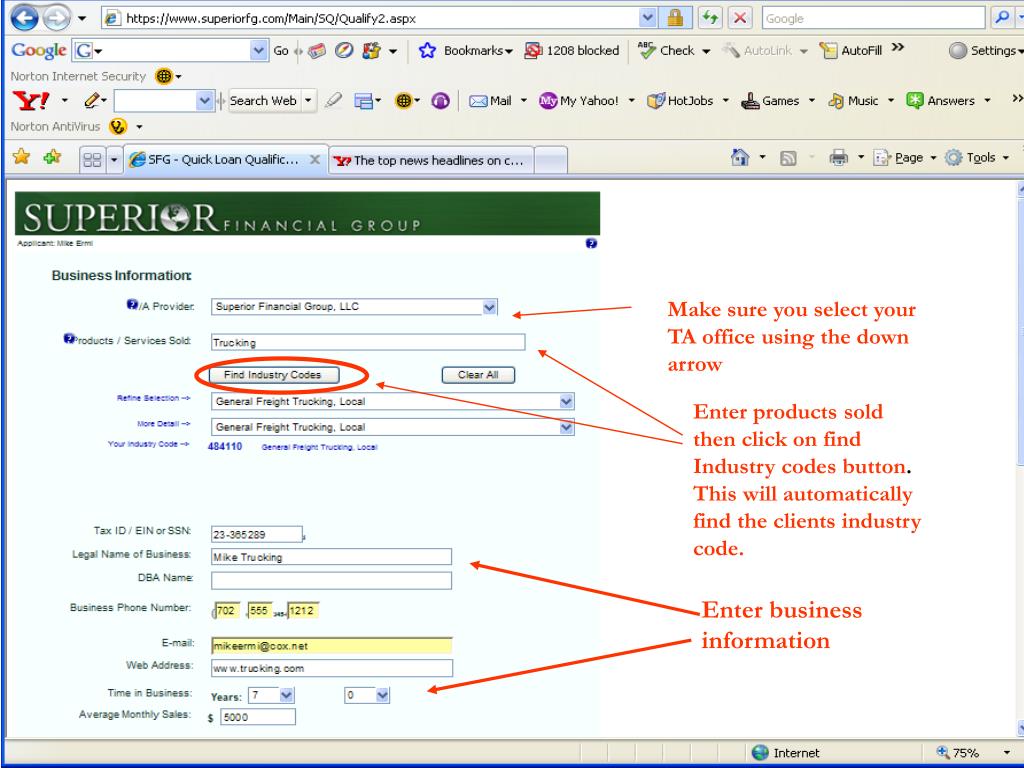
Task: Click the RSS feeds icon
Action: pyautogui.click(x=788, y=158)
